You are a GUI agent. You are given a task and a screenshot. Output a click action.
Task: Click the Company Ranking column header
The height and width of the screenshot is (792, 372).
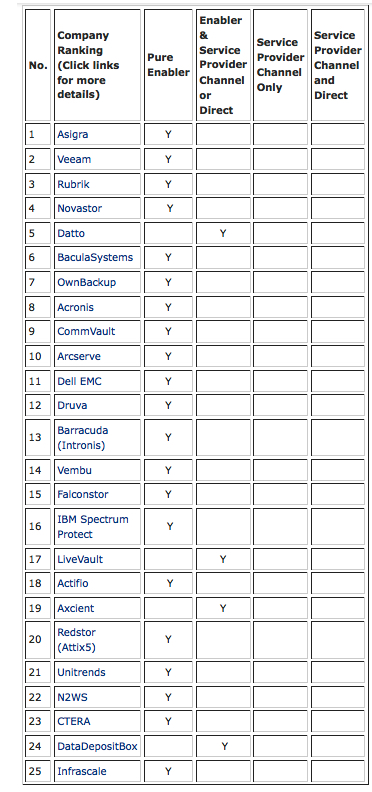tap(88, 65)
